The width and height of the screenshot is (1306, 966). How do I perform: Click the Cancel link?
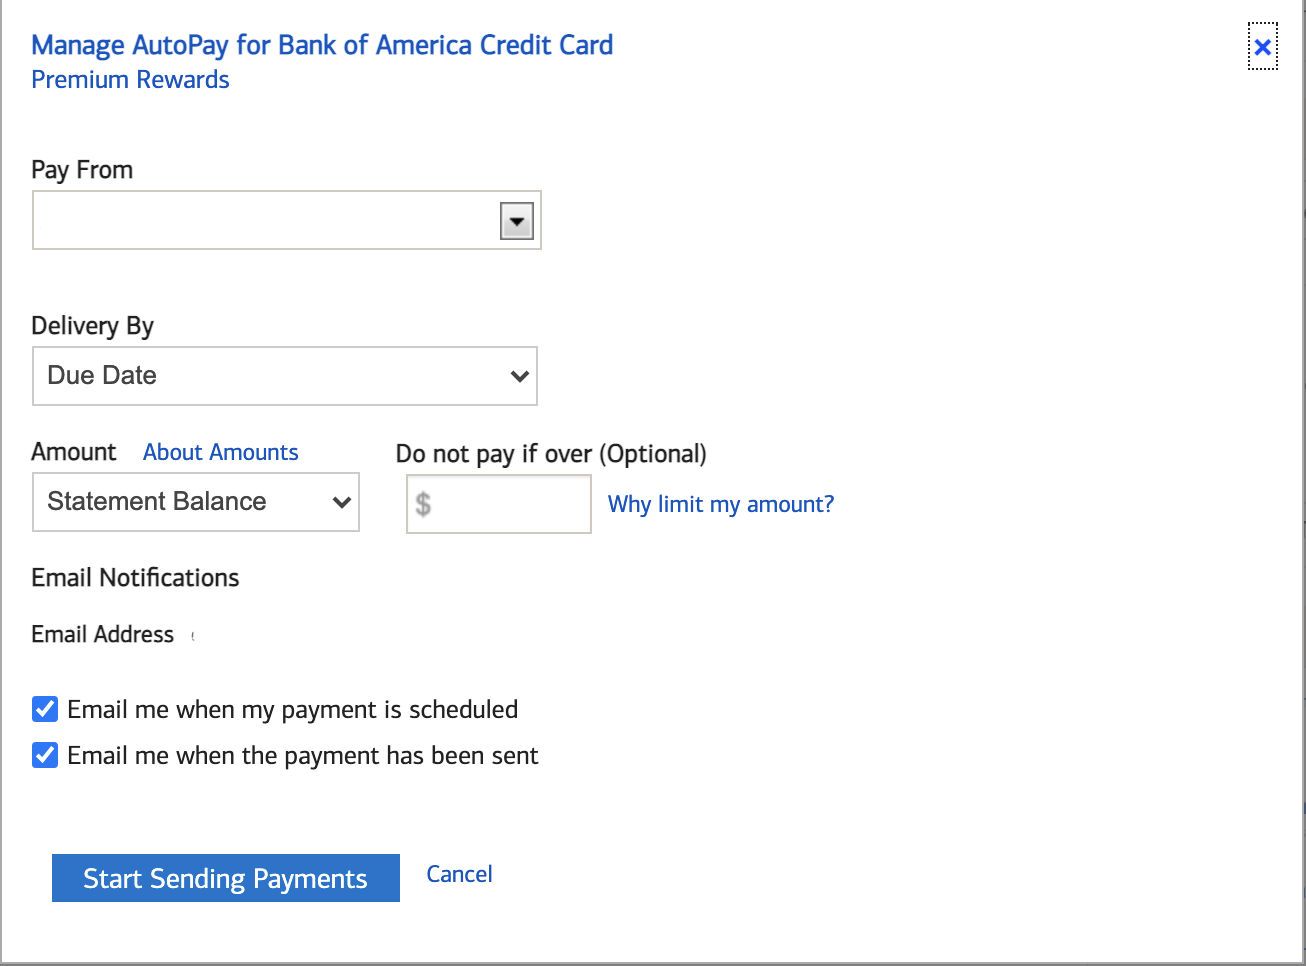[459, 874]
